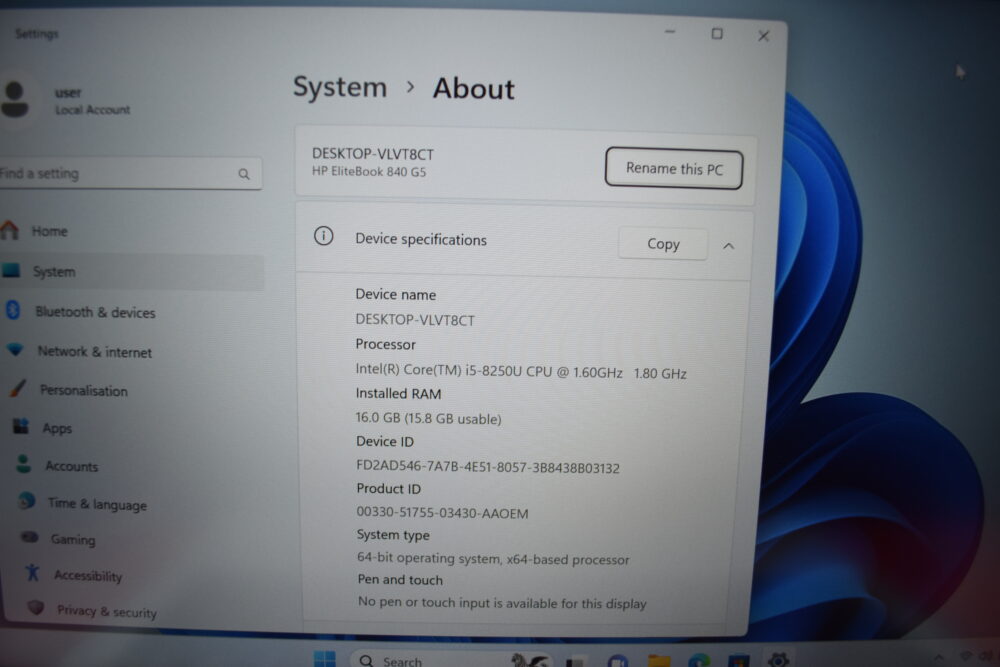Launch Microsoft Edge from the taskbar
The image size is (1000, 667).
coord(699,661)
